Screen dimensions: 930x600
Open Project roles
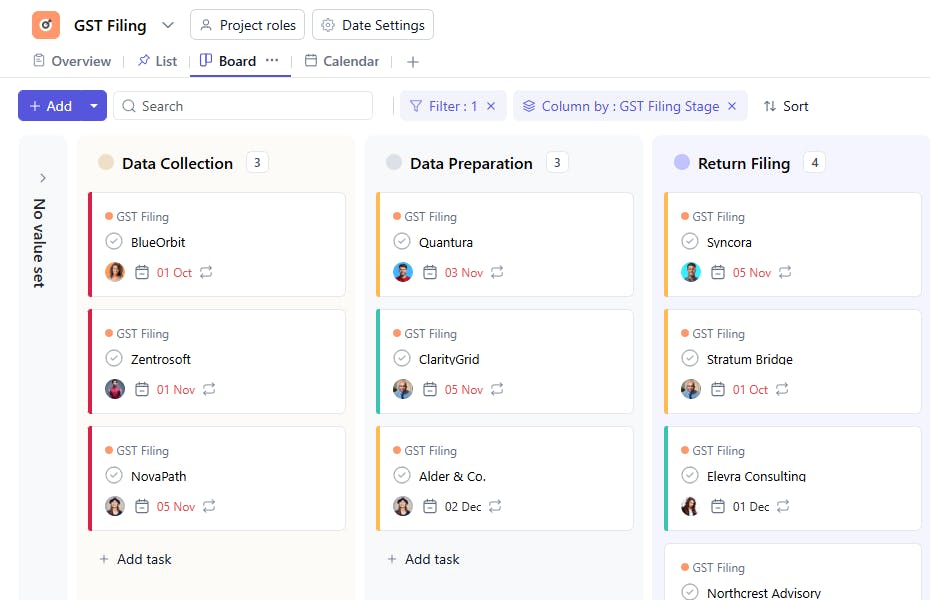tap(247, 25)
